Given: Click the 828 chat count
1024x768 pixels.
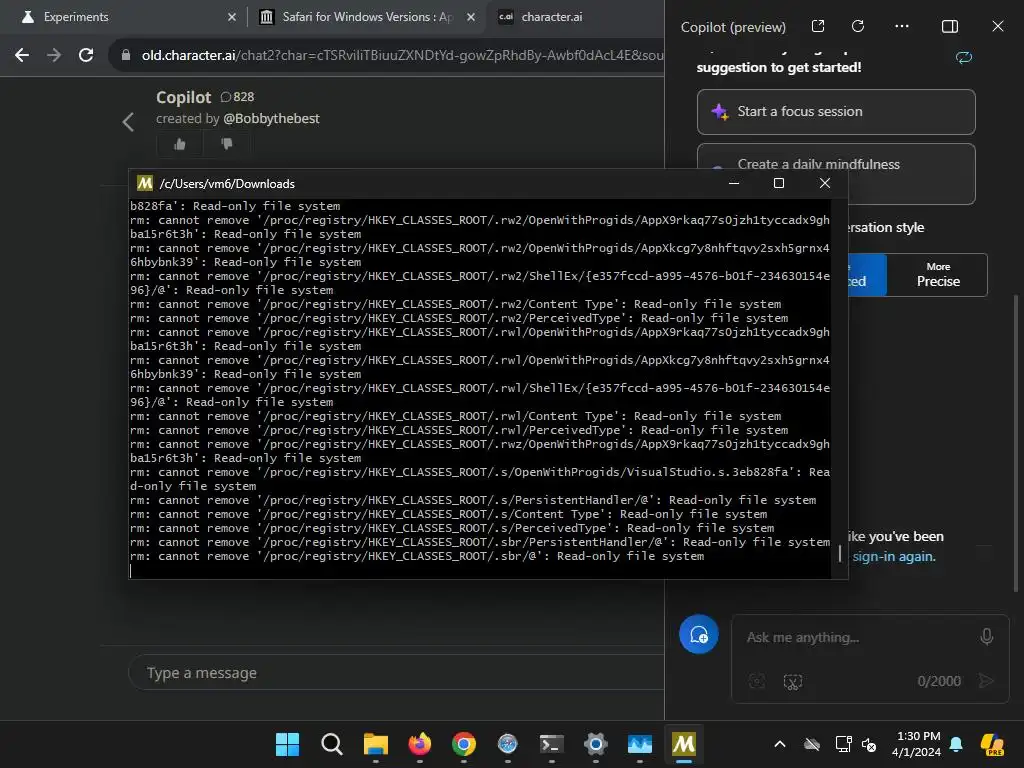Looking at the screenshot, I should pos(237,97).
